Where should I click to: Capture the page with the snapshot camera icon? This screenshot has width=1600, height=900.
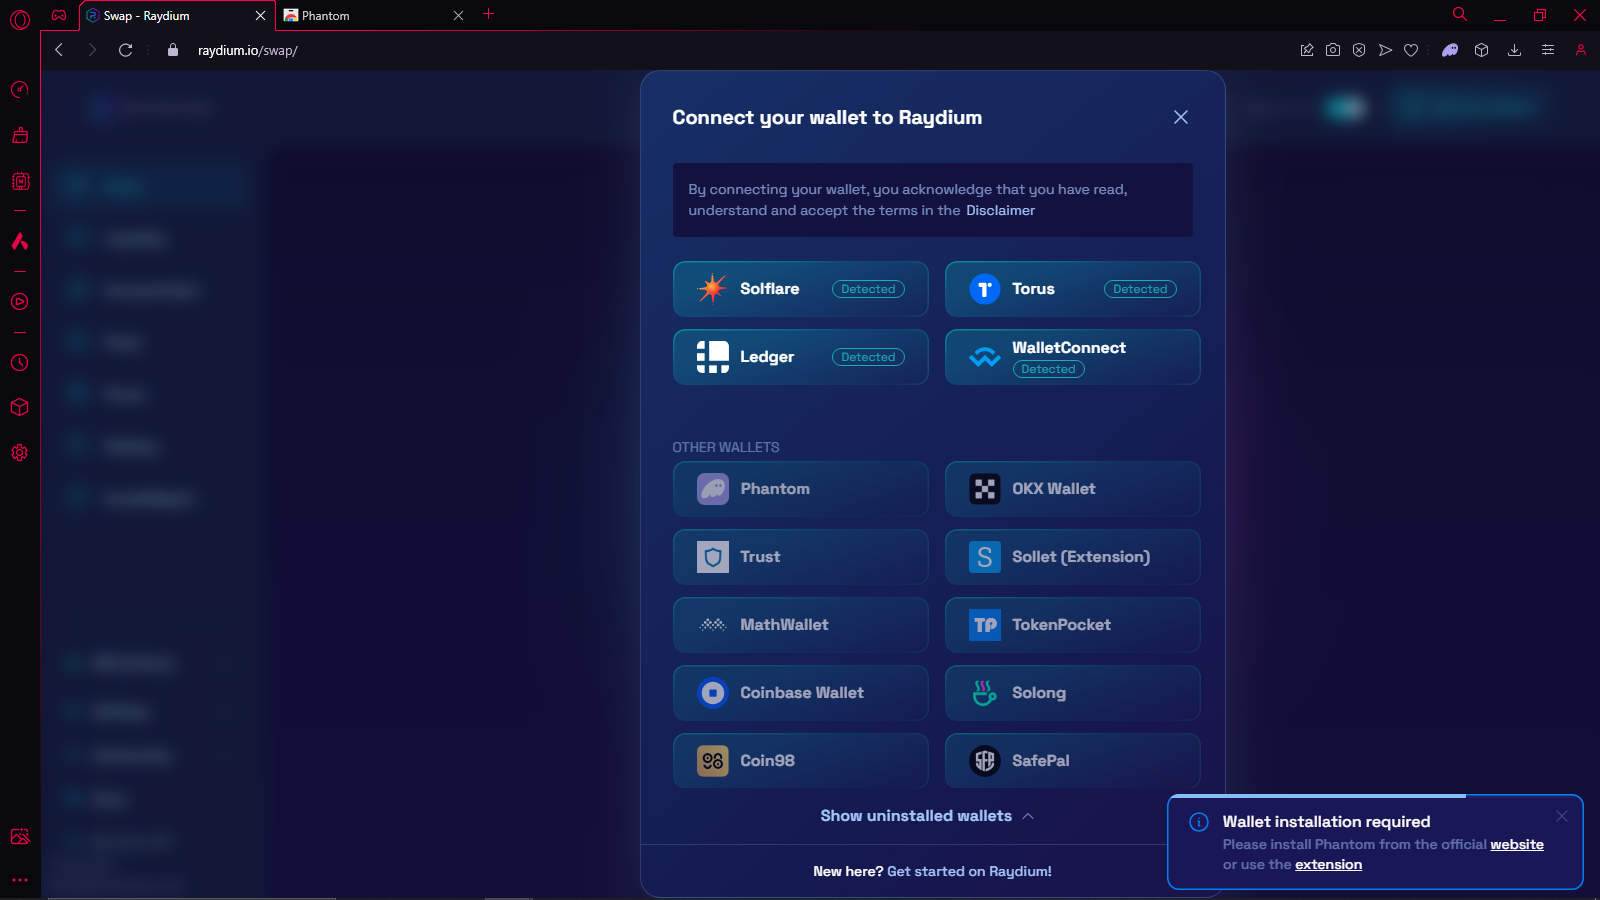[x=1333, y=50]
